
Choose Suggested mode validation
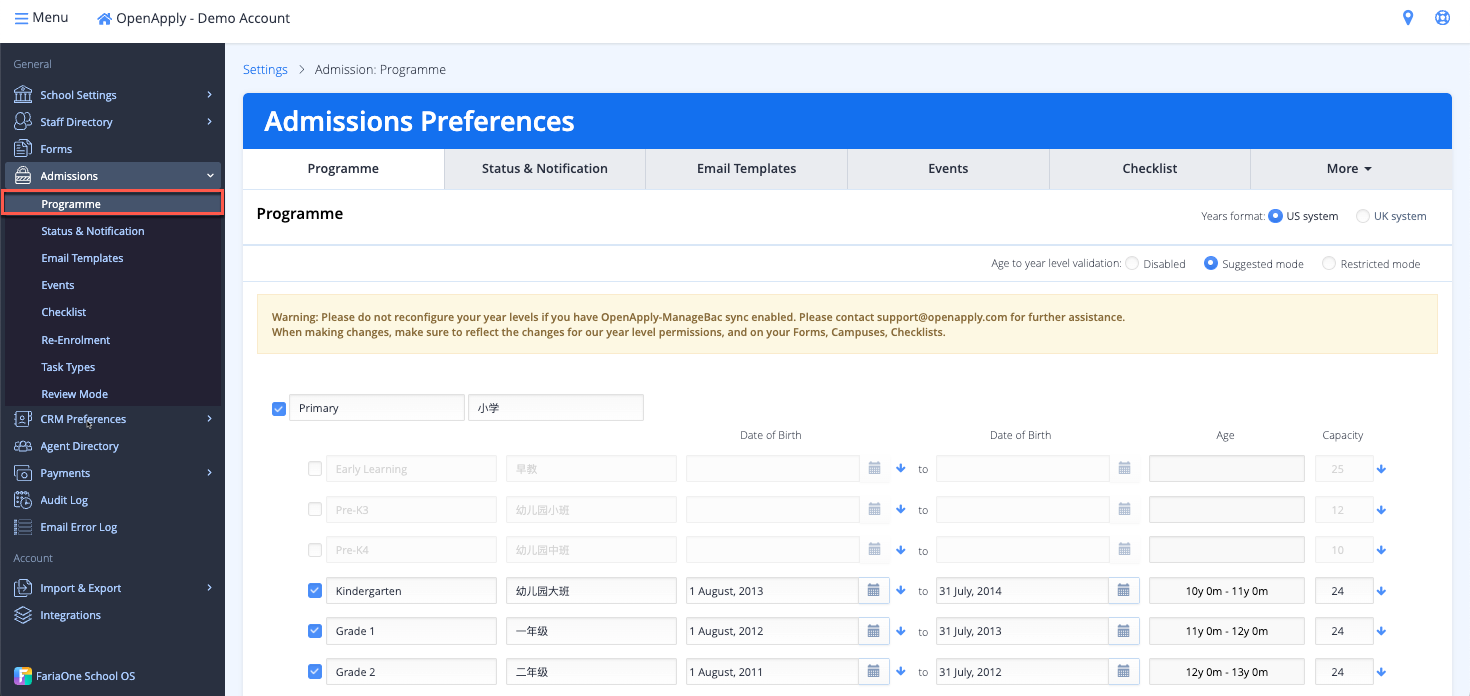pos(1211,264)
